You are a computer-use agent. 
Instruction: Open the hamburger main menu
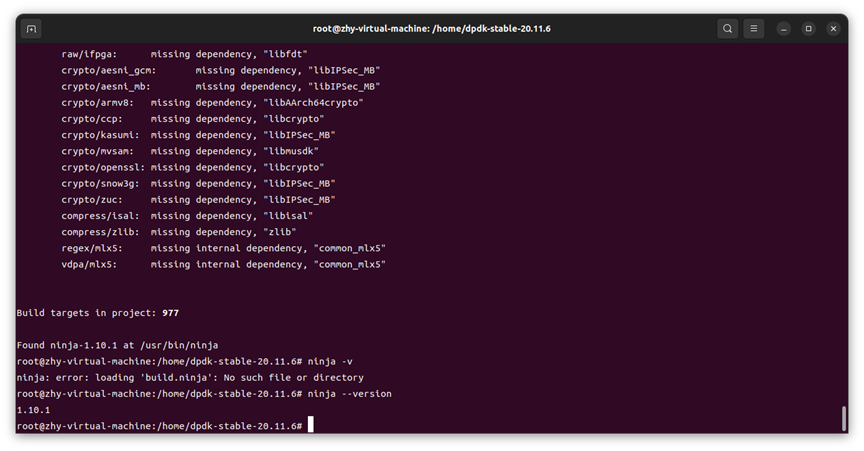coord(754,28)
